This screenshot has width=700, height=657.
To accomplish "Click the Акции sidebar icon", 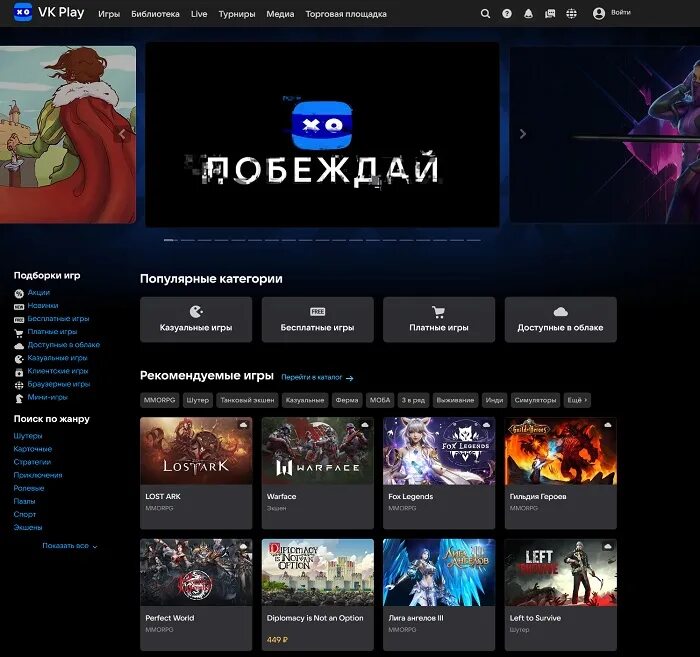I will pyautogui.click(x=19, y=293).
